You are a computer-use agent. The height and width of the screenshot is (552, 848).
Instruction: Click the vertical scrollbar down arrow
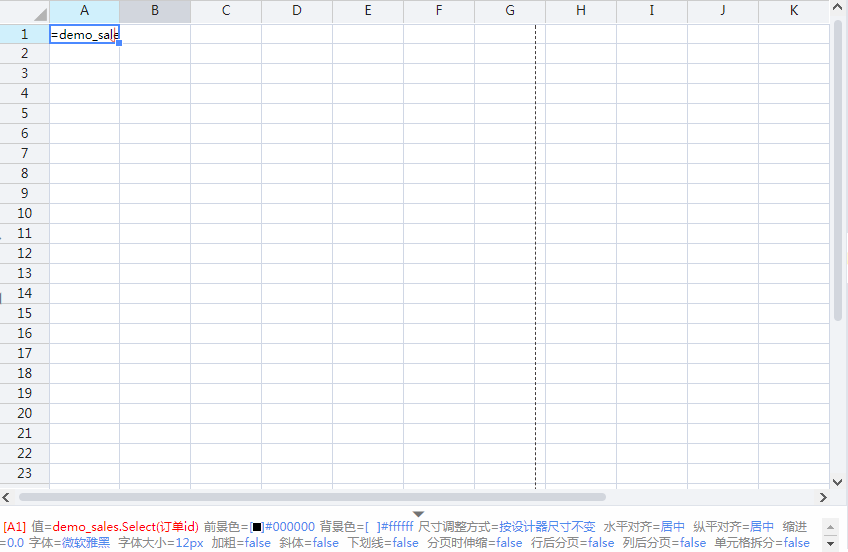pos(838,478)
